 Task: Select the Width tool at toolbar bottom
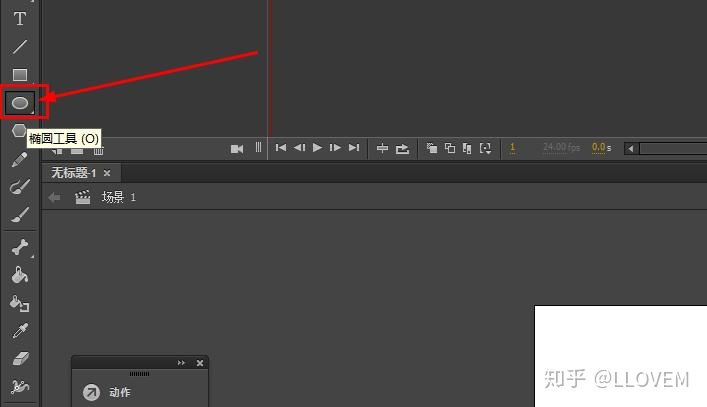click(20, 387)
